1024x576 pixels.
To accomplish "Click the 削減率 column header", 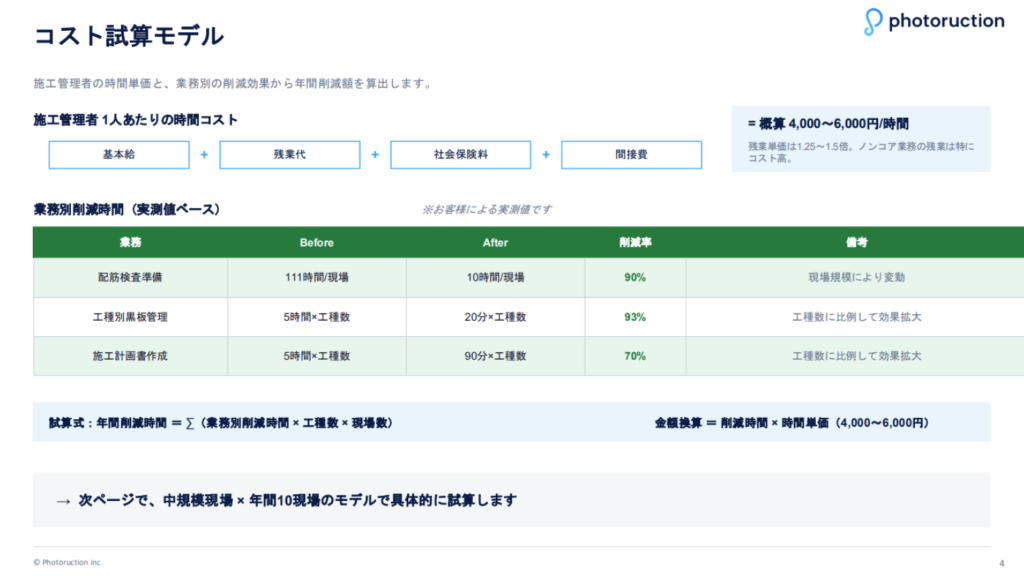I will pos(635,242).
